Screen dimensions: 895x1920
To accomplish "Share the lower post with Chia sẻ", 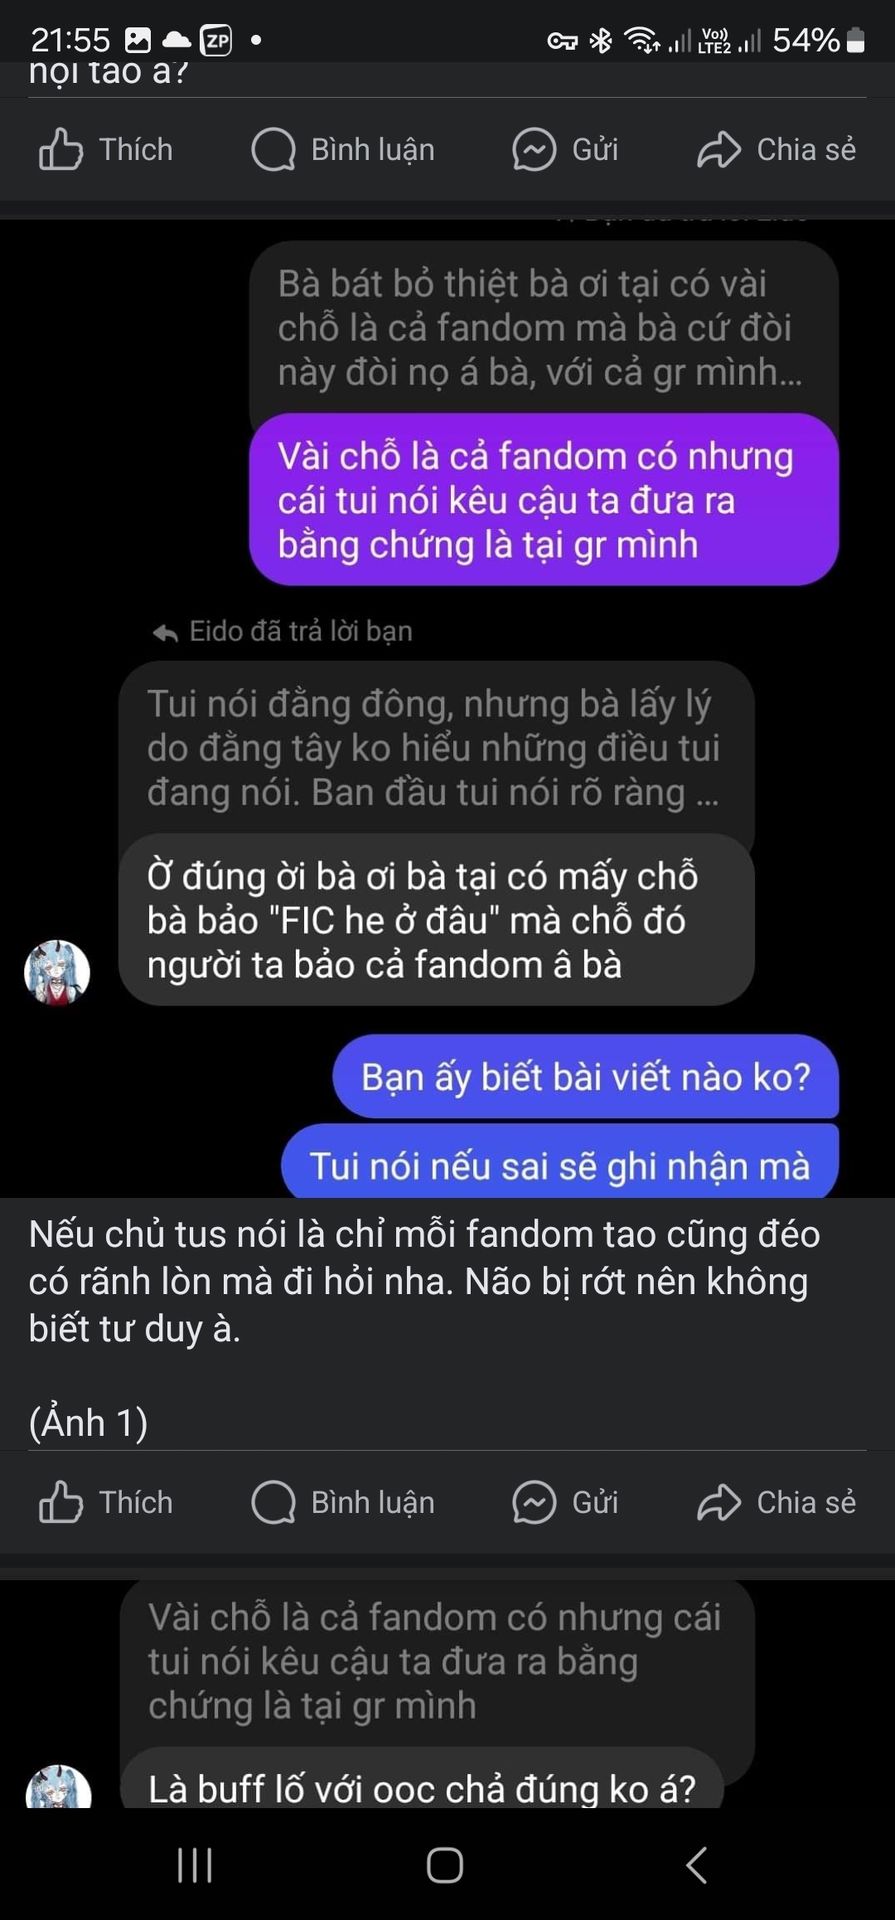I will 777,1502.
